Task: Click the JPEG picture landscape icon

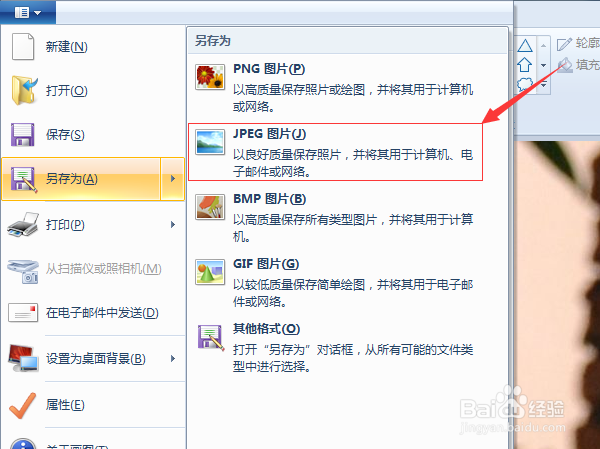Action: (x=210, y=142)
